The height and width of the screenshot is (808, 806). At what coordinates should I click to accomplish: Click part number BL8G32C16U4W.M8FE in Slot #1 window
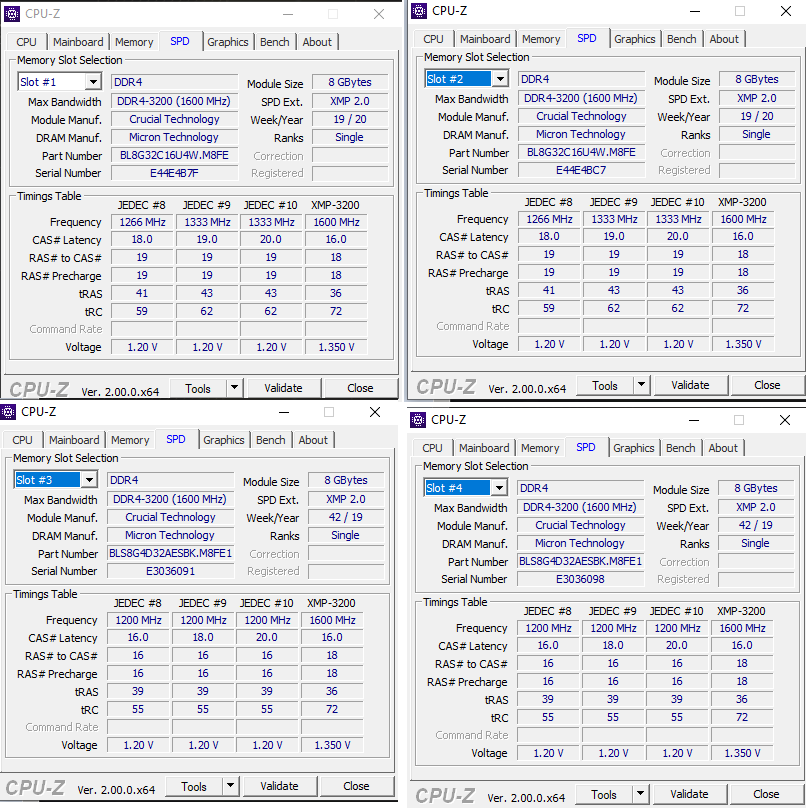click(174, 155)
